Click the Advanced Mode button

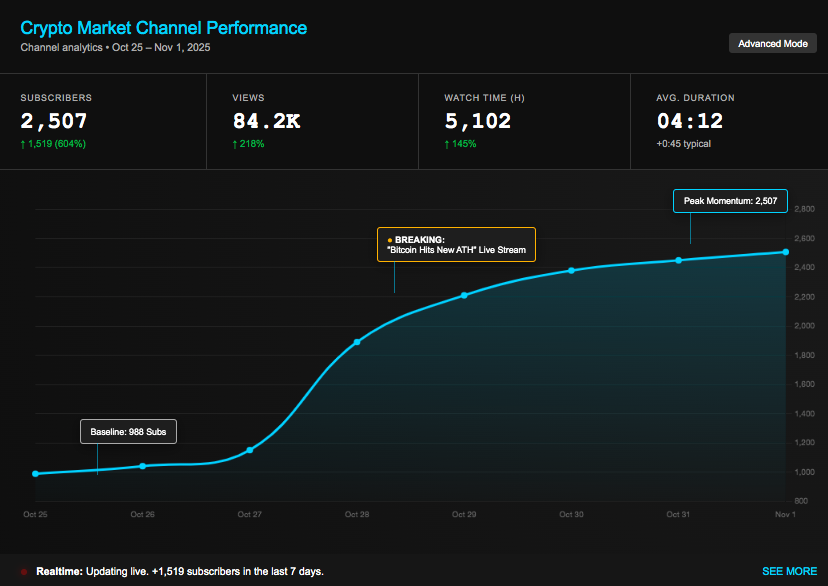tap(772, 43)
